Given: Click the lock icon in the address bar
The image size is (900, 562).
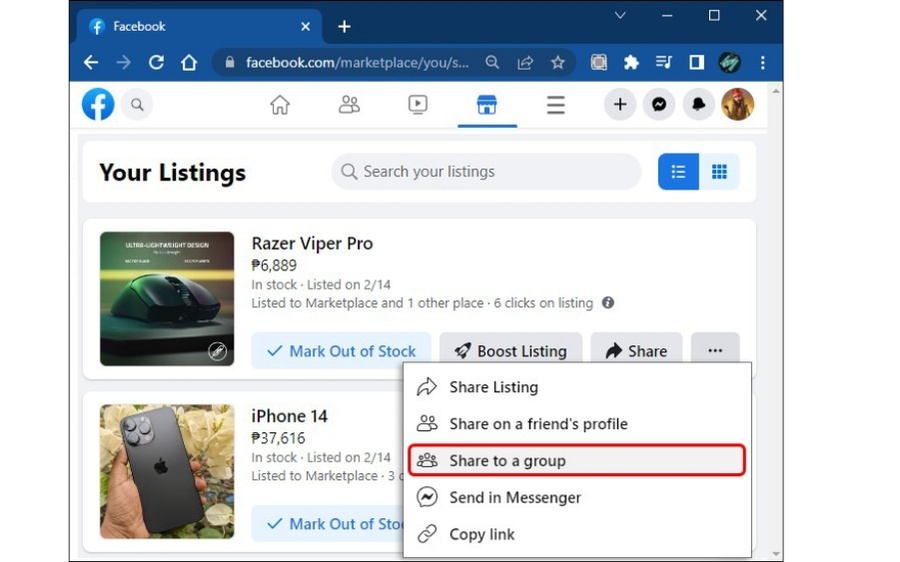Looking at the screenshot, I should [230, 62].
